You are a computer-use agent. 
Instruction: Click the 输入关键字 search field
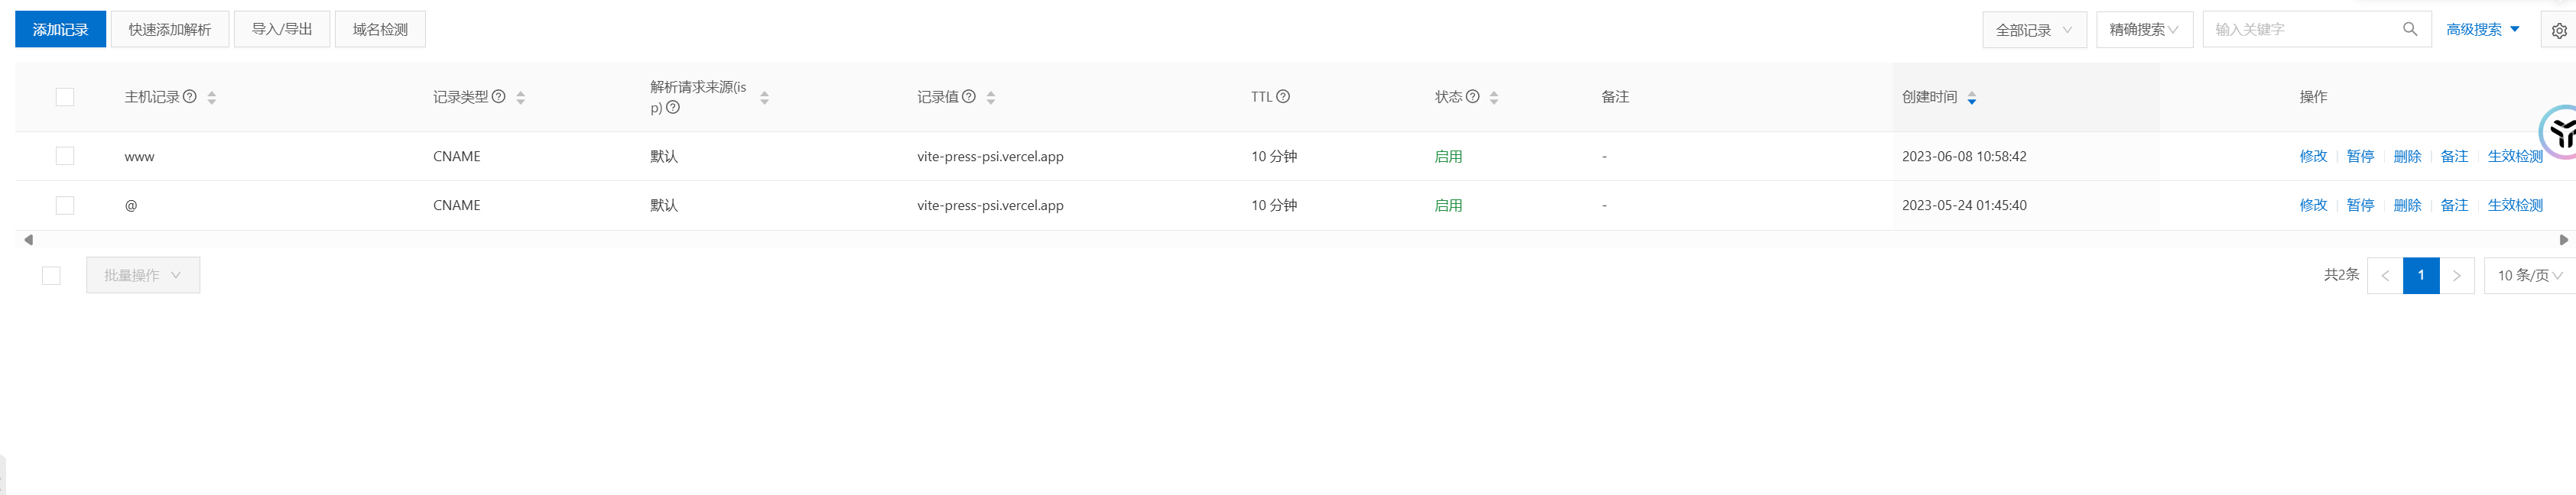[2300, 30]
